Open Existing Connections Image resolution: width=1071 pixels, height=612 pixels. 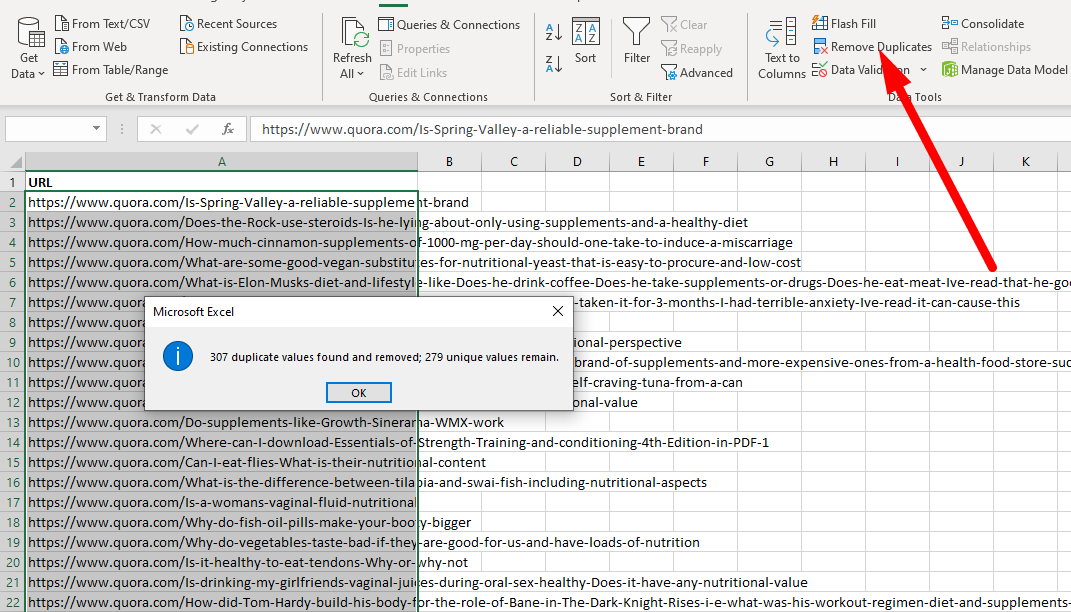tap(244, 47)
